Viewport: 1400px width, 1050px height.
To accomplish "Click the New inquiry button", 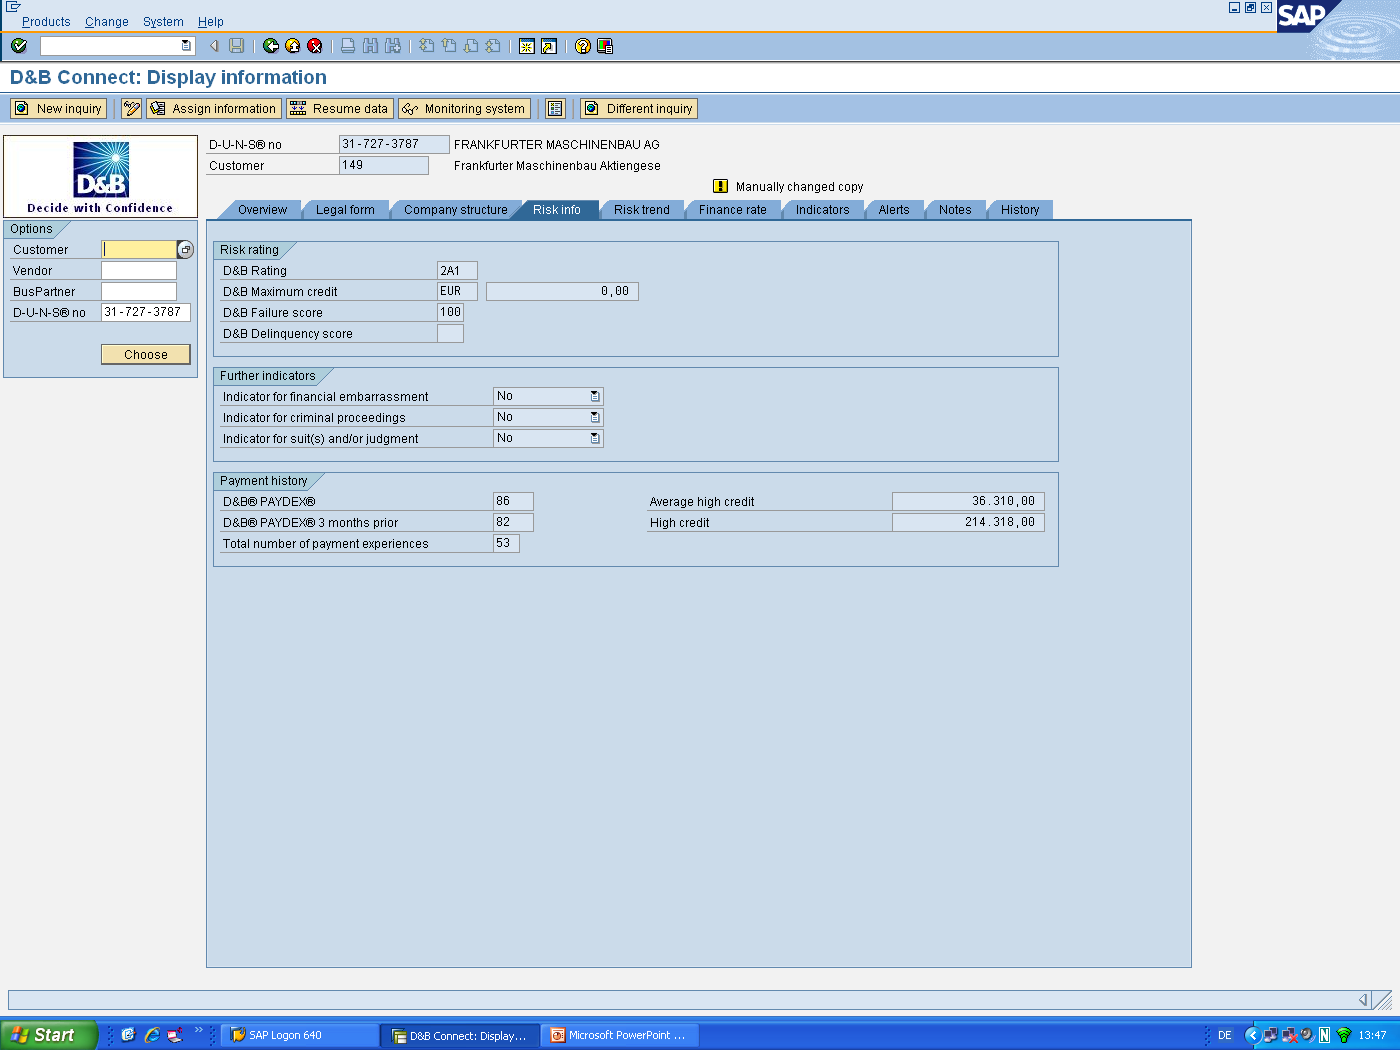I will [58, 109].
